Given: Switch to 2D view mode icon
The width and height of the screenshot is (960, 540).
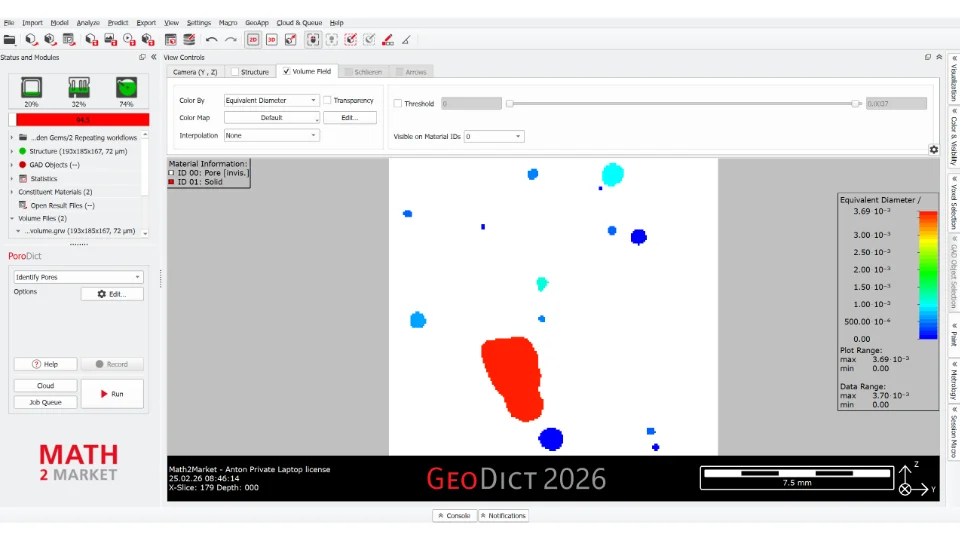Looking at the screenshot, I should point(253,40).
